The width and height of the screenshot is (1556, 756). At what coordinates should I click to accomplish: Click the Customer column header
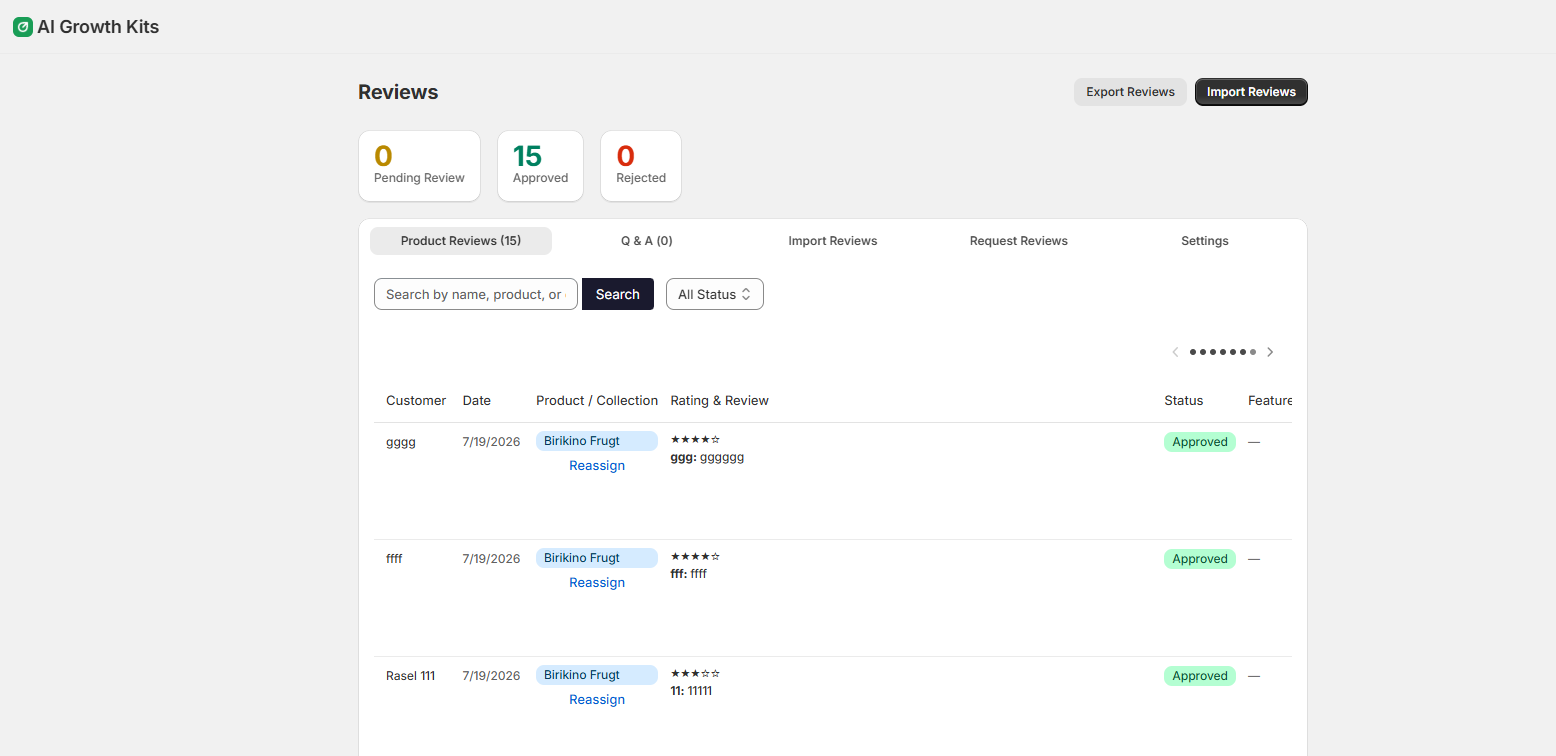pyautogui.click(x=416, y=401)
